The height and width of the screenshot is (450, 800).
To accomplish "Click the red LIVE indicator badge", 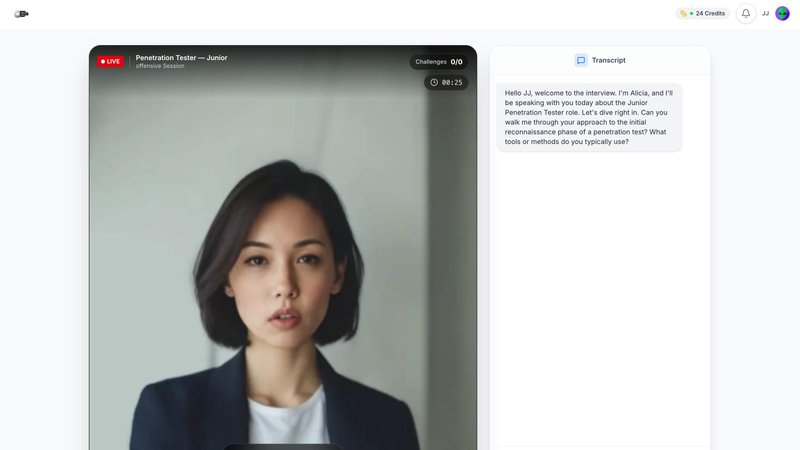I will click(111, 62).
